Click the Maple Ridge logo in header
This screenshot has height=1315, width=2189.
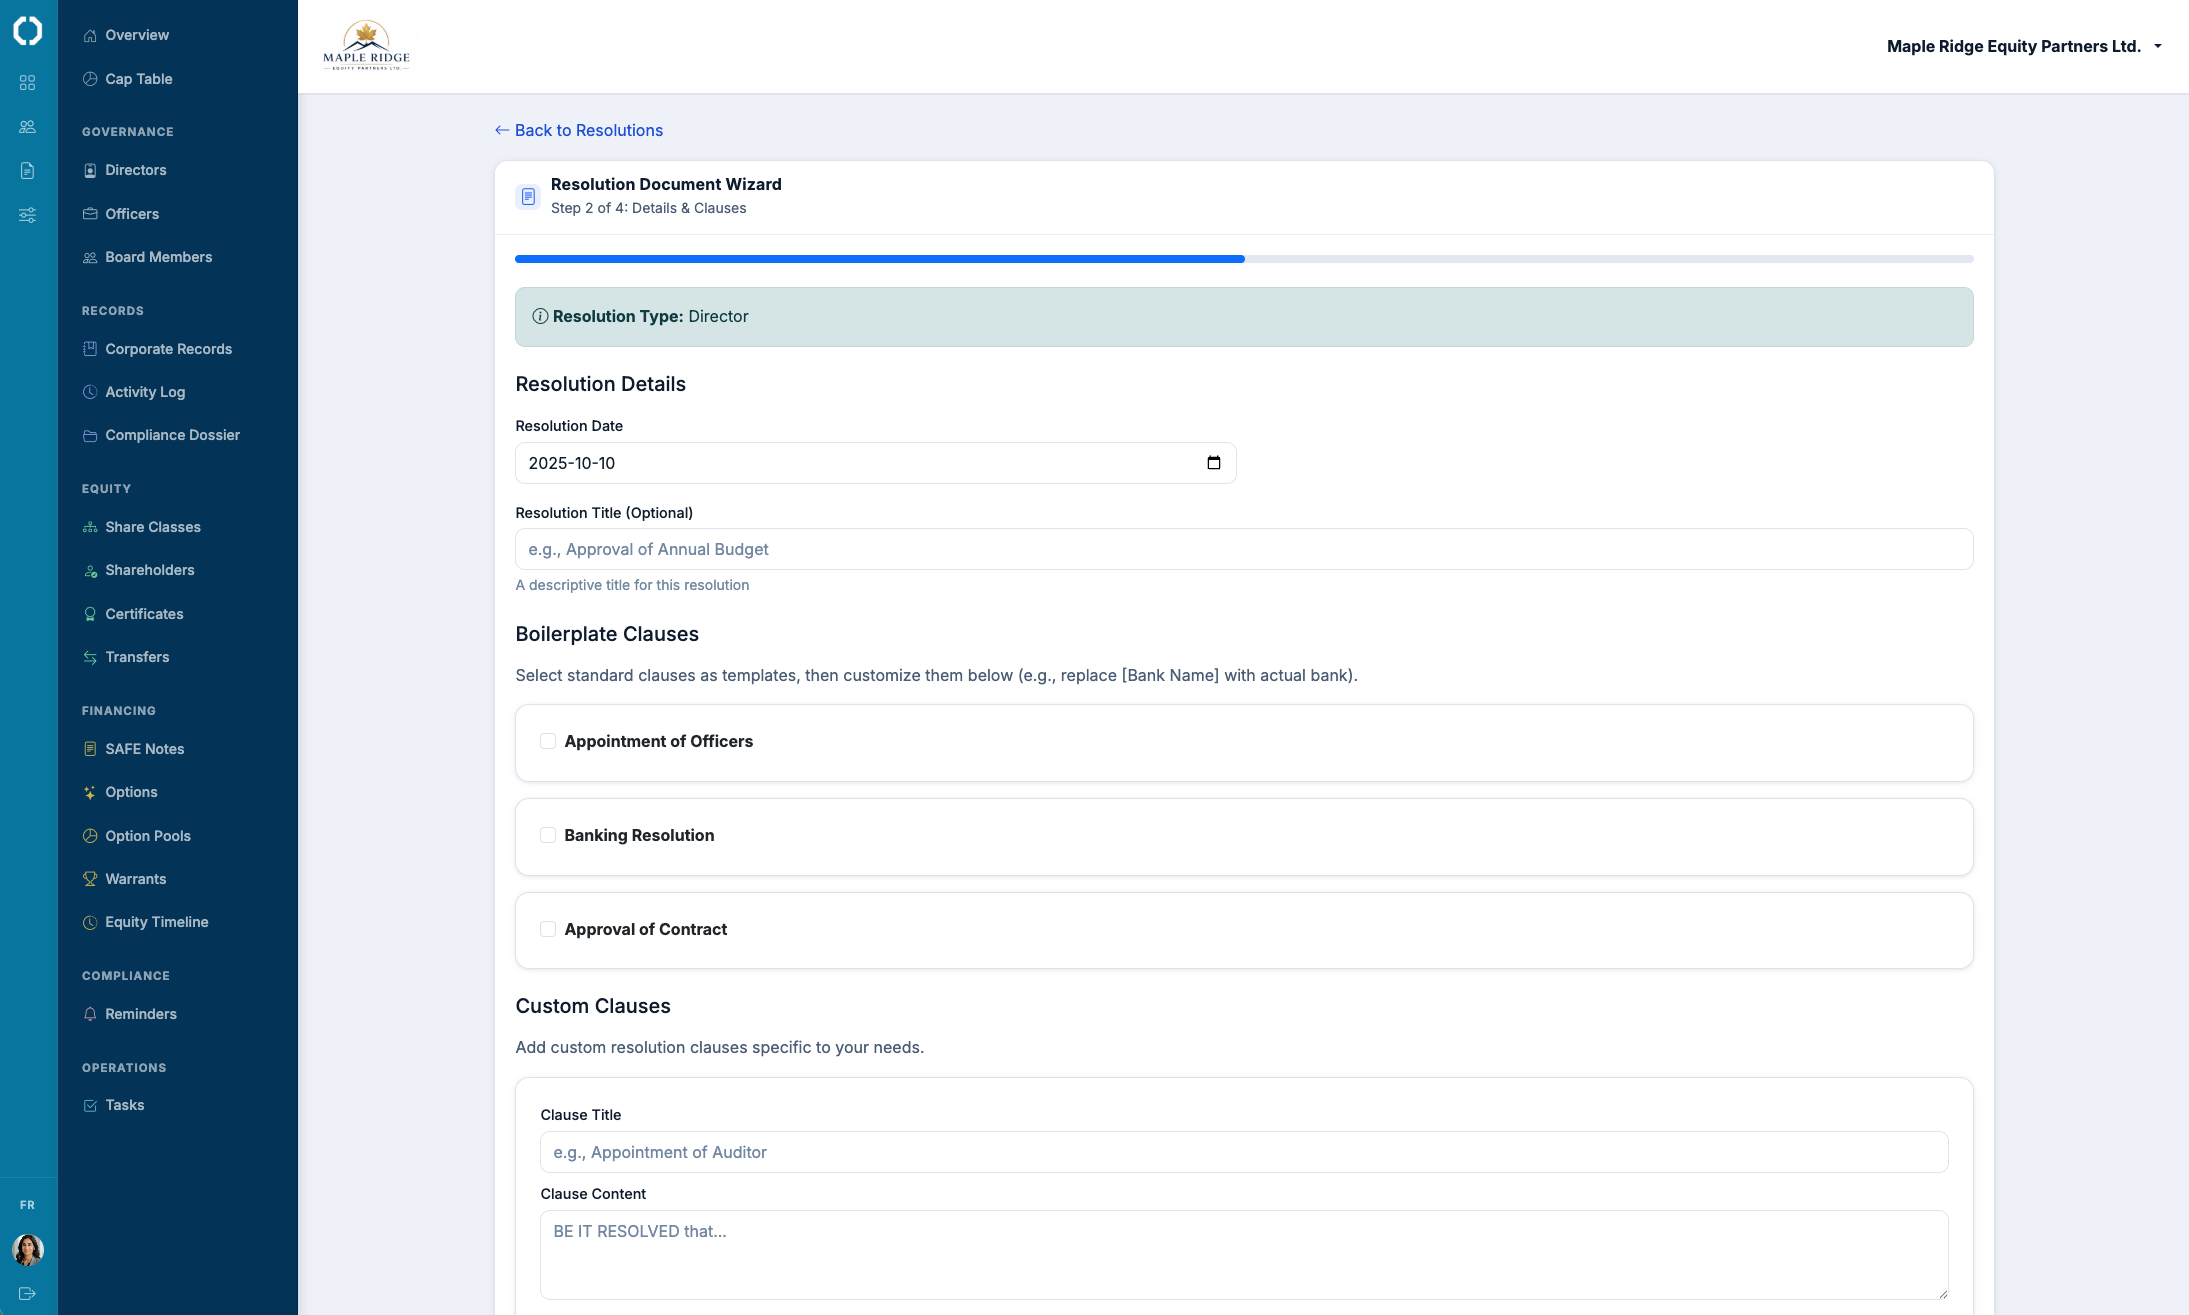click(366, 46)
